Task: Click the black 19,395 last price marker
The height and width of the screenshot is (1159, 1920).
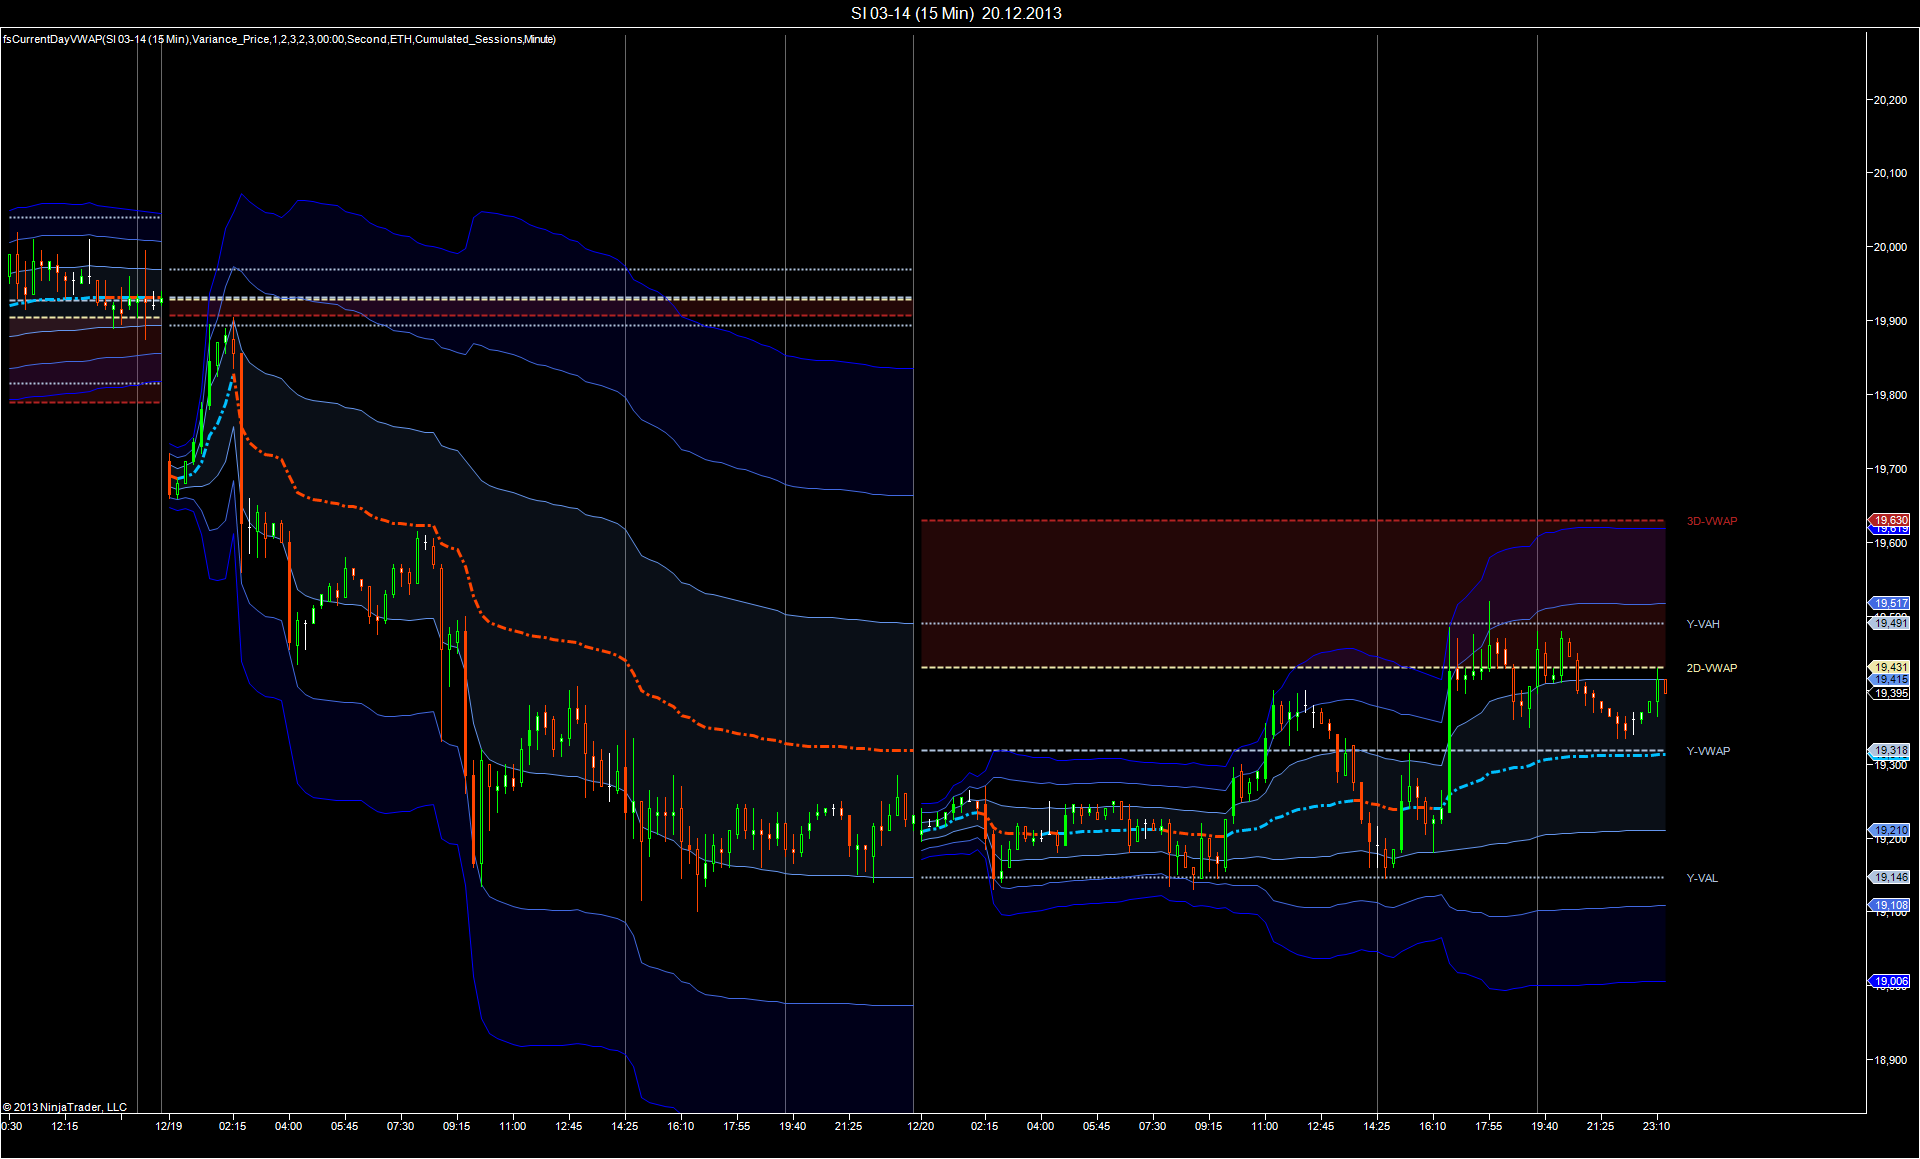Action: pos(1890,693)
